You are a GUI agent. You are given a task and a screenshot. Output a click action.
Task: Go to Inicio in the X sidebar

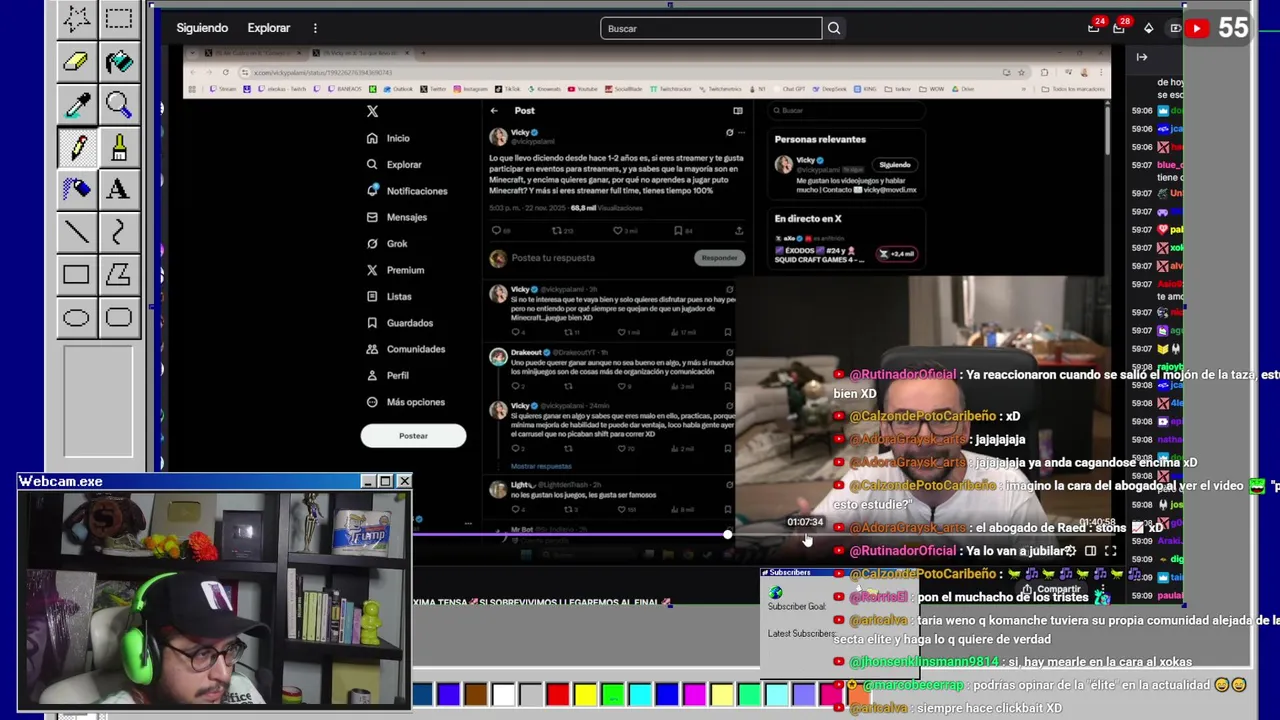(x=388, y=138)
